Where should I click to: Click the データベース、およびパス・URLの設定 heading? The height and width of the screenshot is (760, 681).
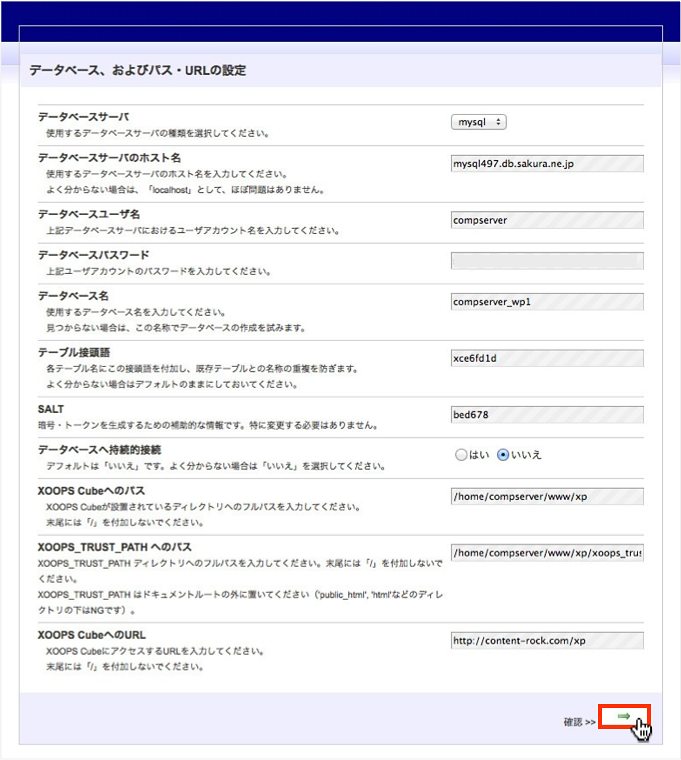tap(138, 70)
